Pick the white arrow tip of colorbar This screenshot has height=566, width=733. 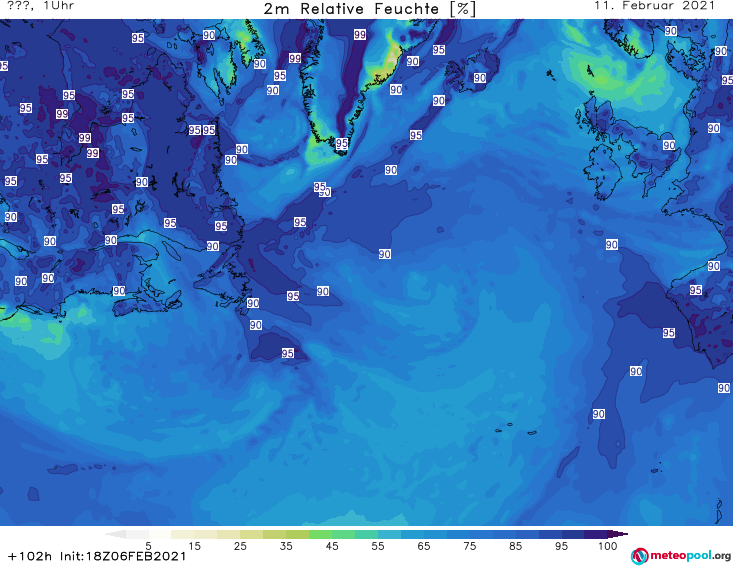pyautogui.click(x=115, y=534)
